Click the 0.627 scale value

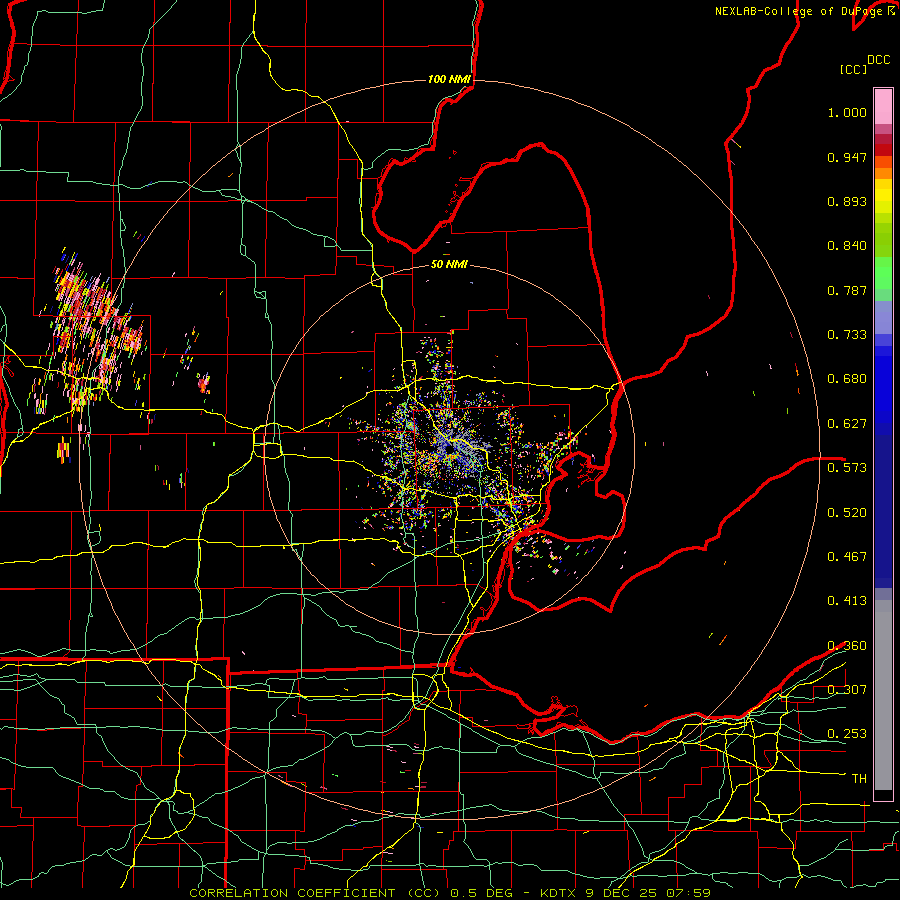(847, 424)
